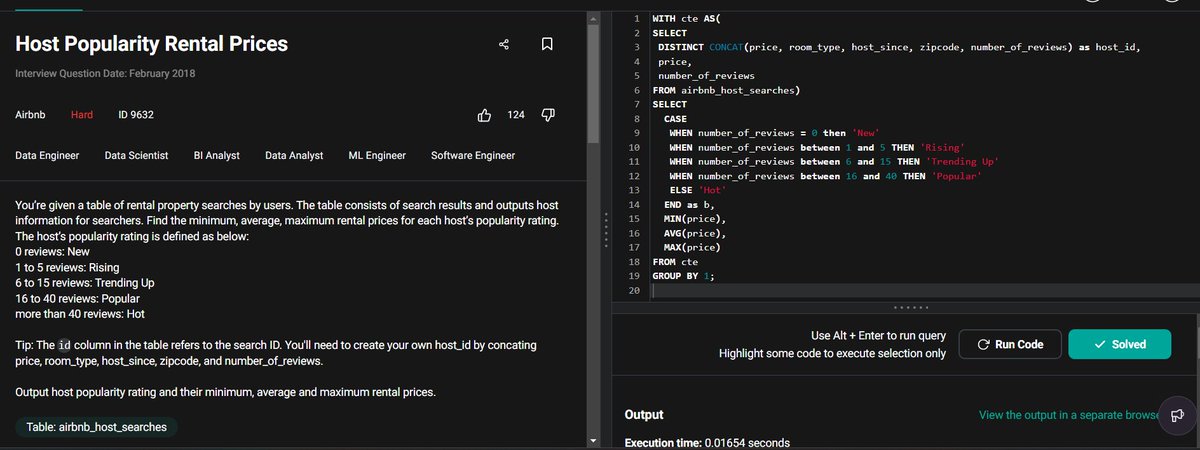Click the Output heading
Viewport: 1200px width, 450px height.
pyautogui.click(x=644, y=414)
